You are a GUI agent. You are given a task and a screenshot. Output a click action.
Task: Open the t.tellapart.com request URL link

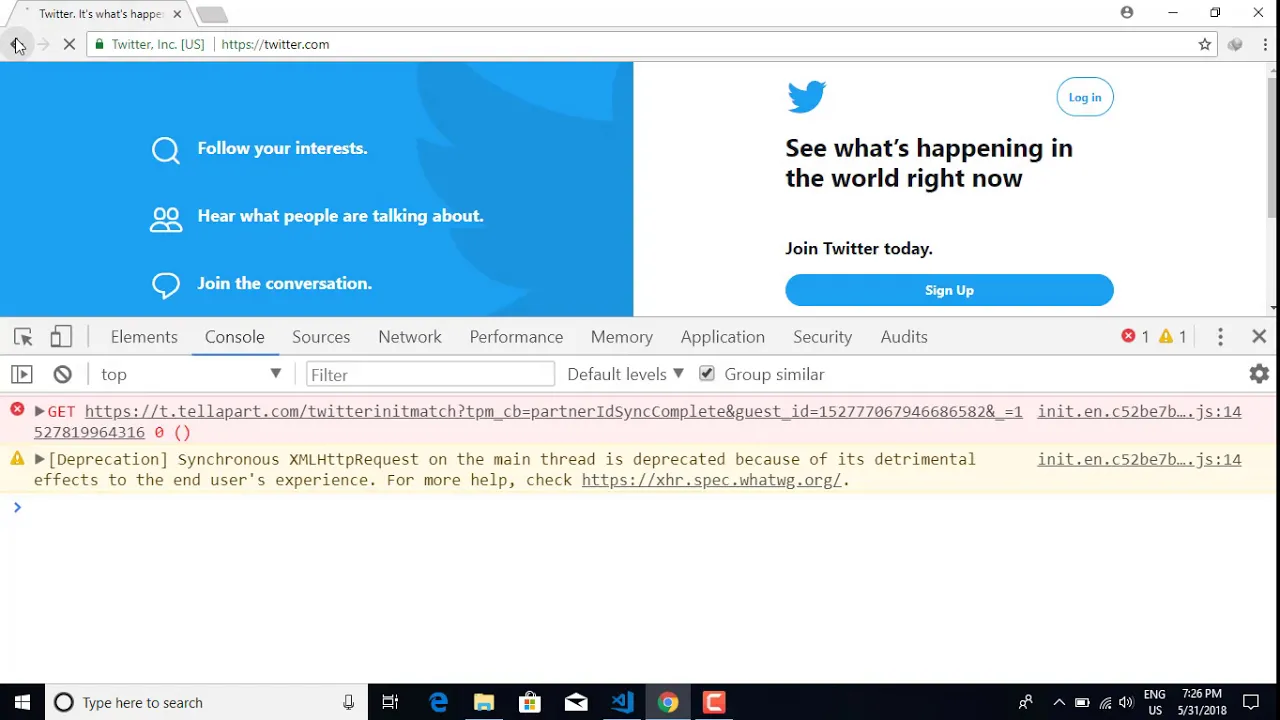point(553,411)
